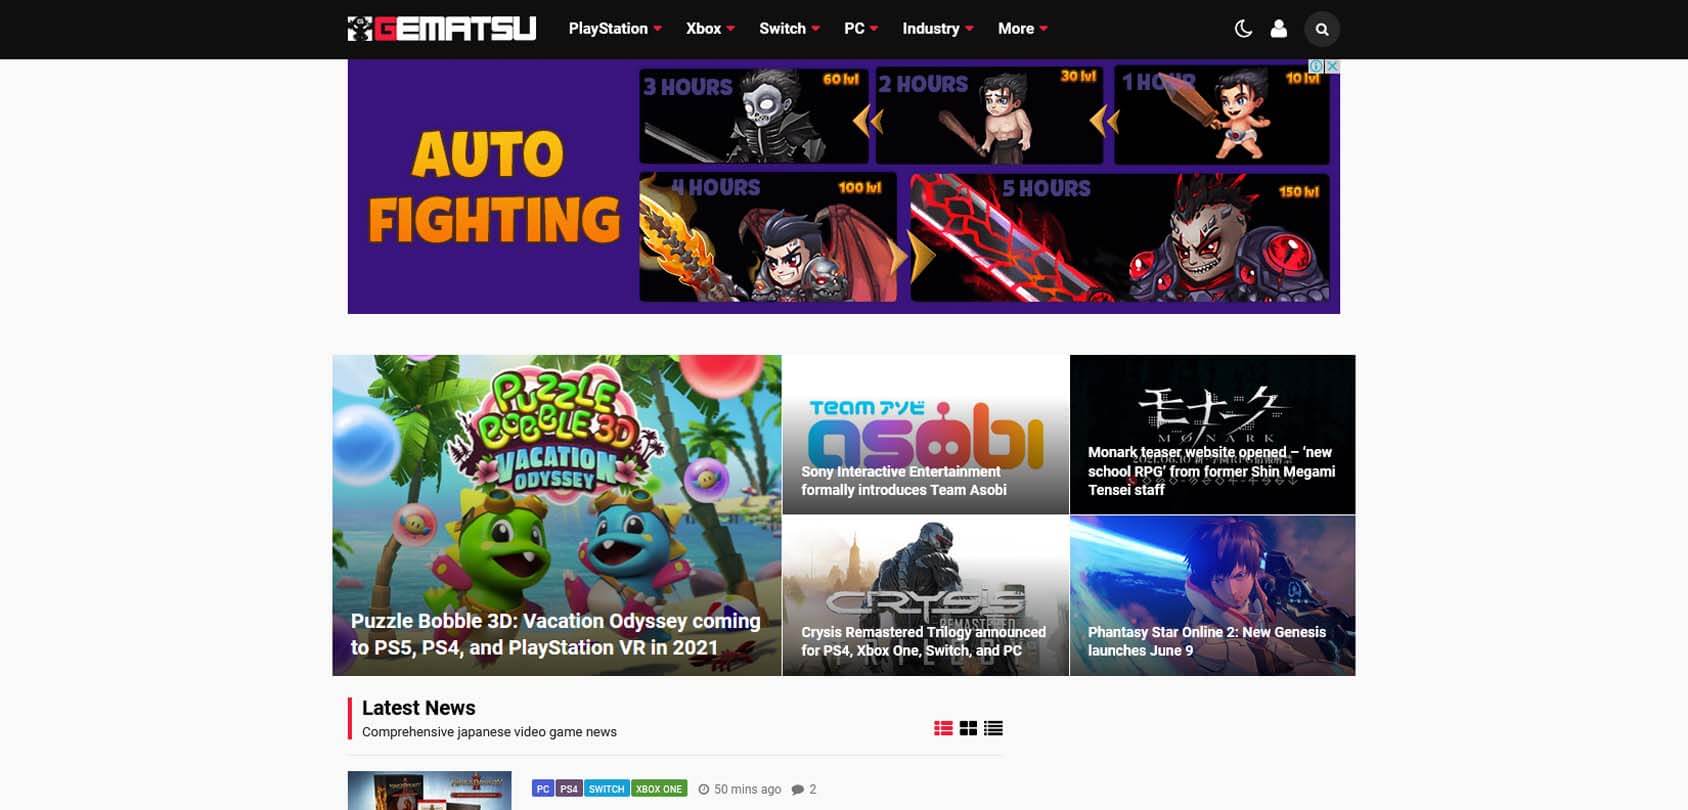1688x810 pixels.
Task: Expand the Switch menu
Action: [x=789, y=29]
